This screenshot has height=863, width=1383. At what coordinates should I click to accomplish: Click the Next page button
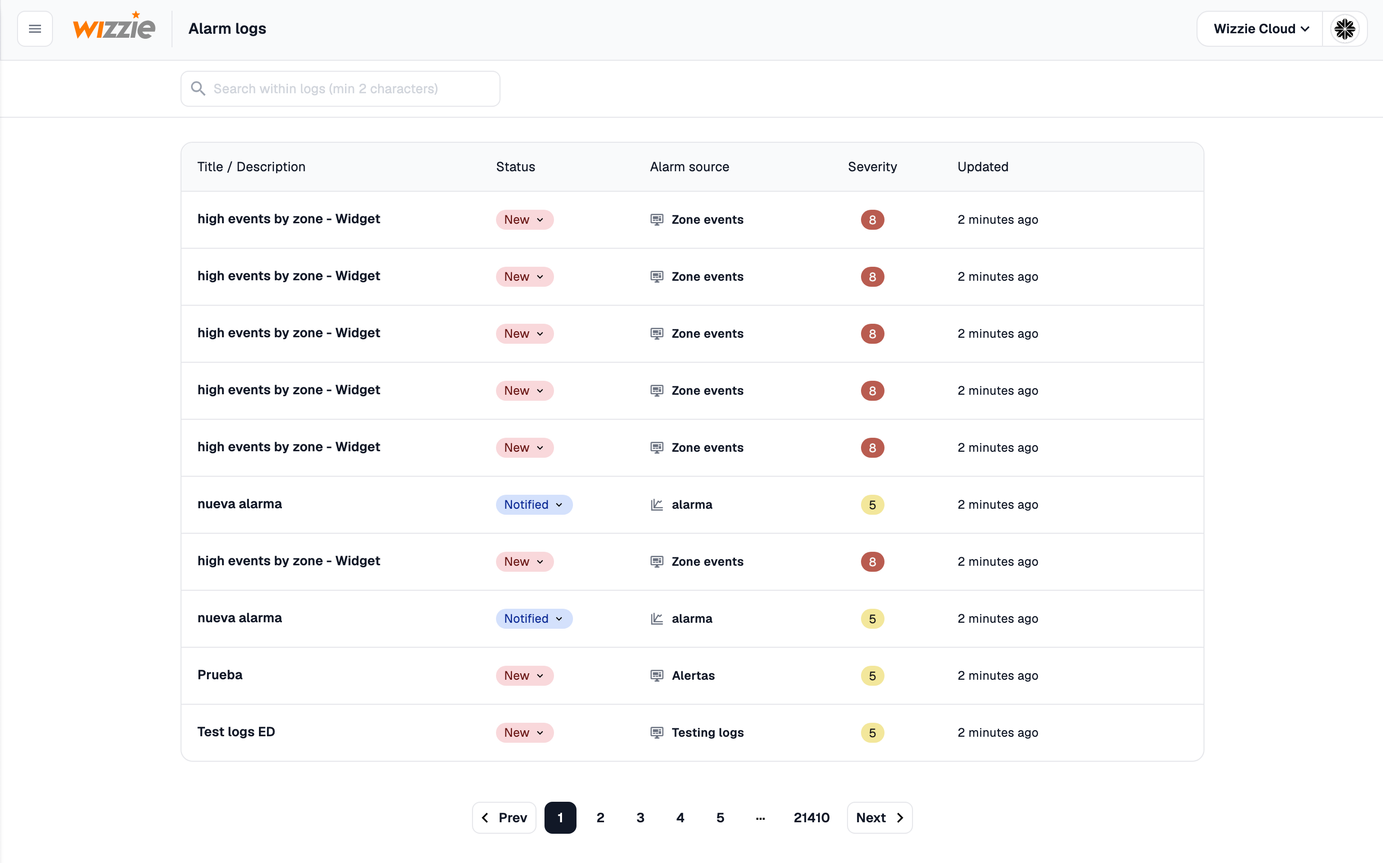point(879,818)
